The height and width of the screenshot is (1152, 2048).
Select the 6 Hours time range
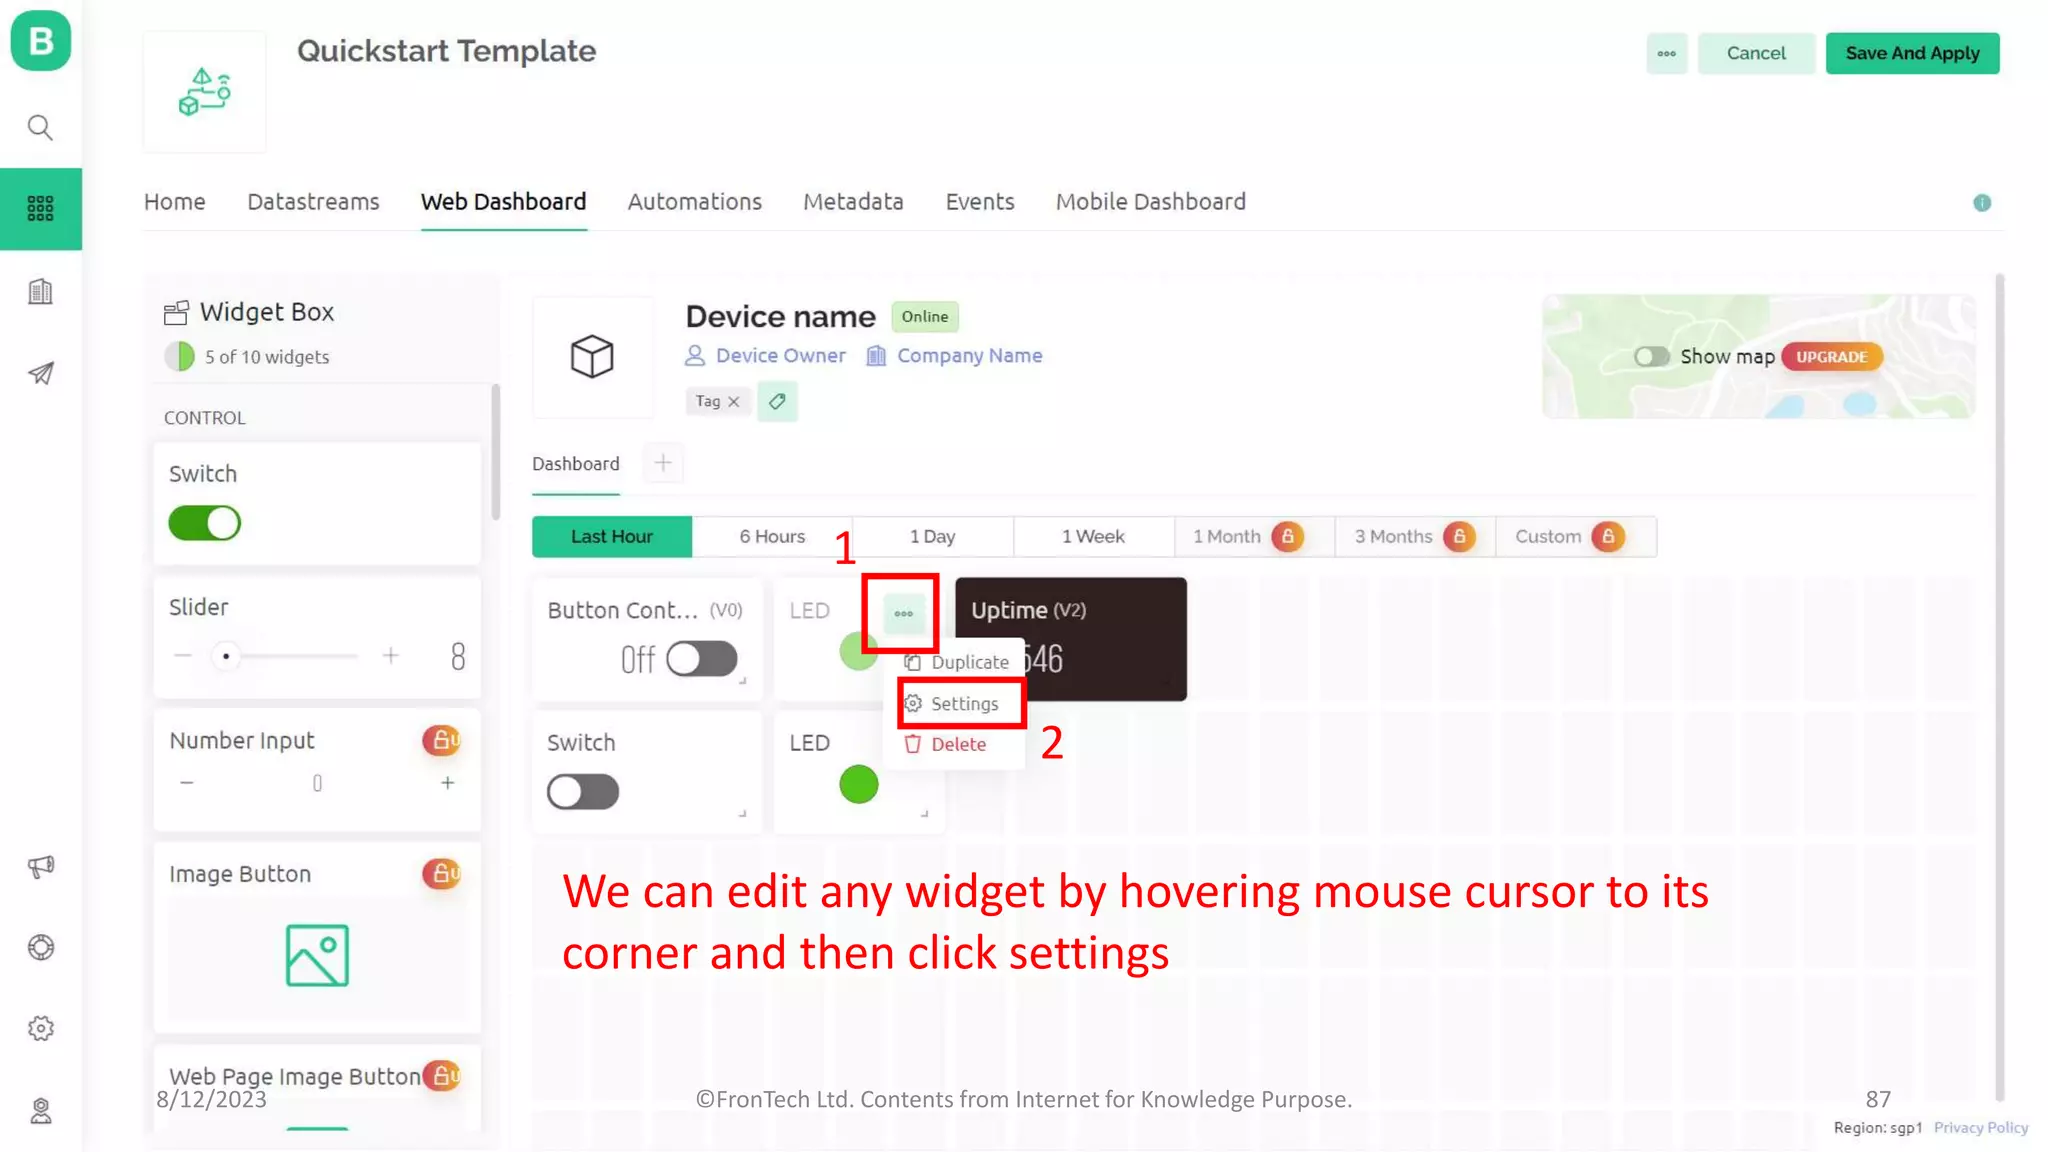point(772,536)
